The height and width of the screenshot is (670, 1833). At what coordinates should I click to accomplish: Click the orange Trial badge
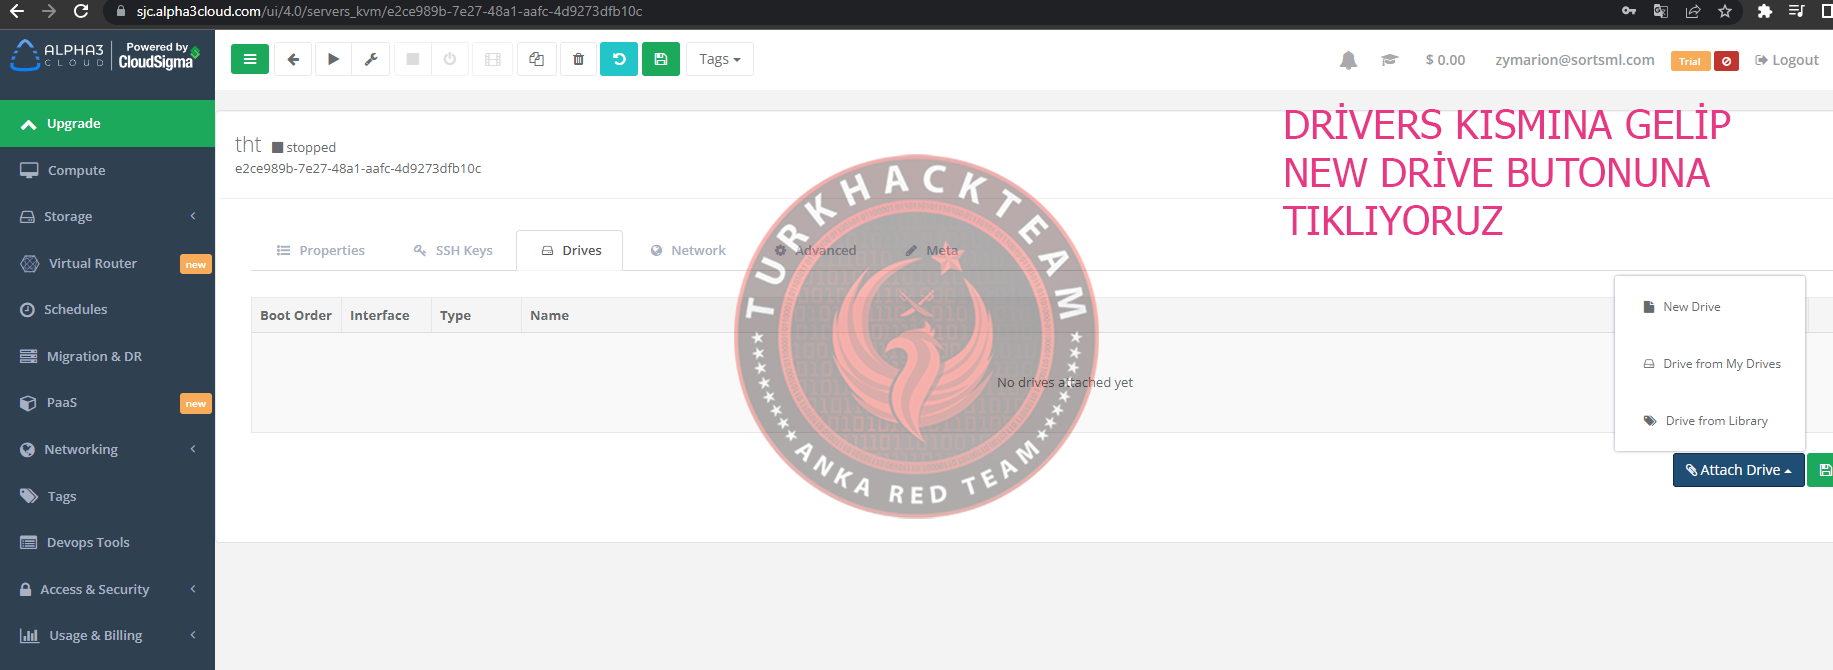click(1690, 61)
